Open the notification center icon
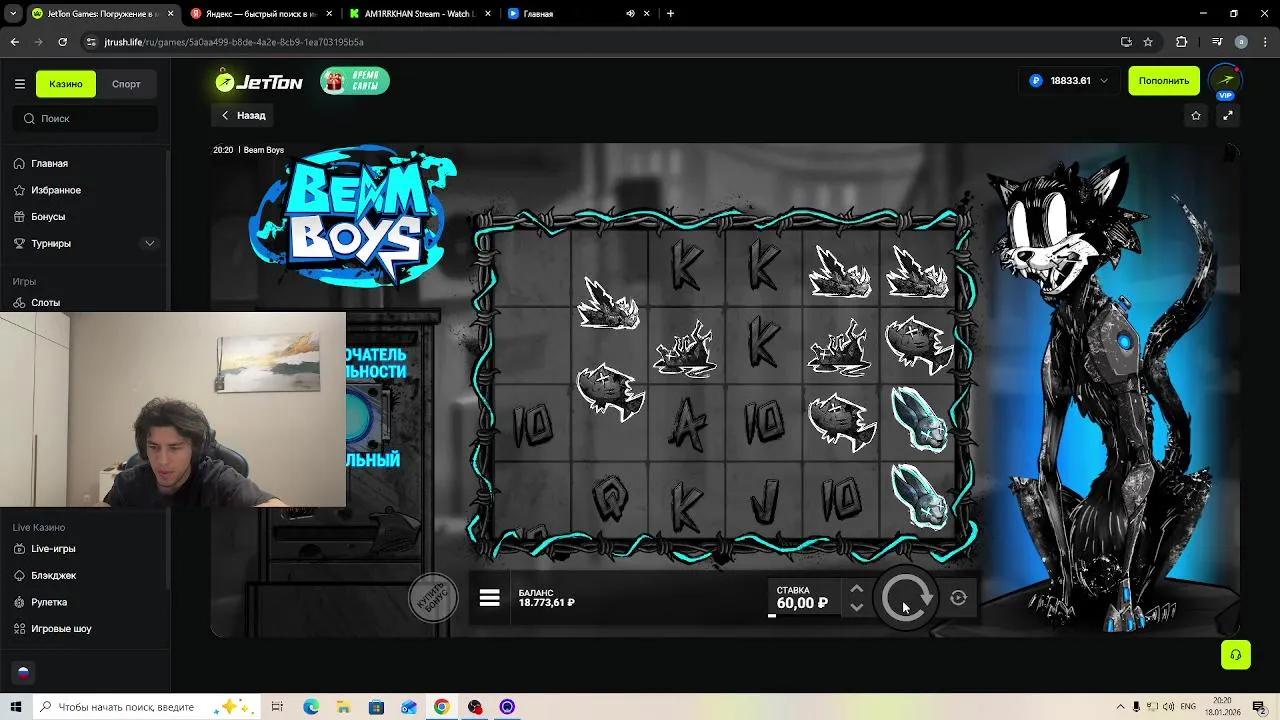 [1259, 707]
